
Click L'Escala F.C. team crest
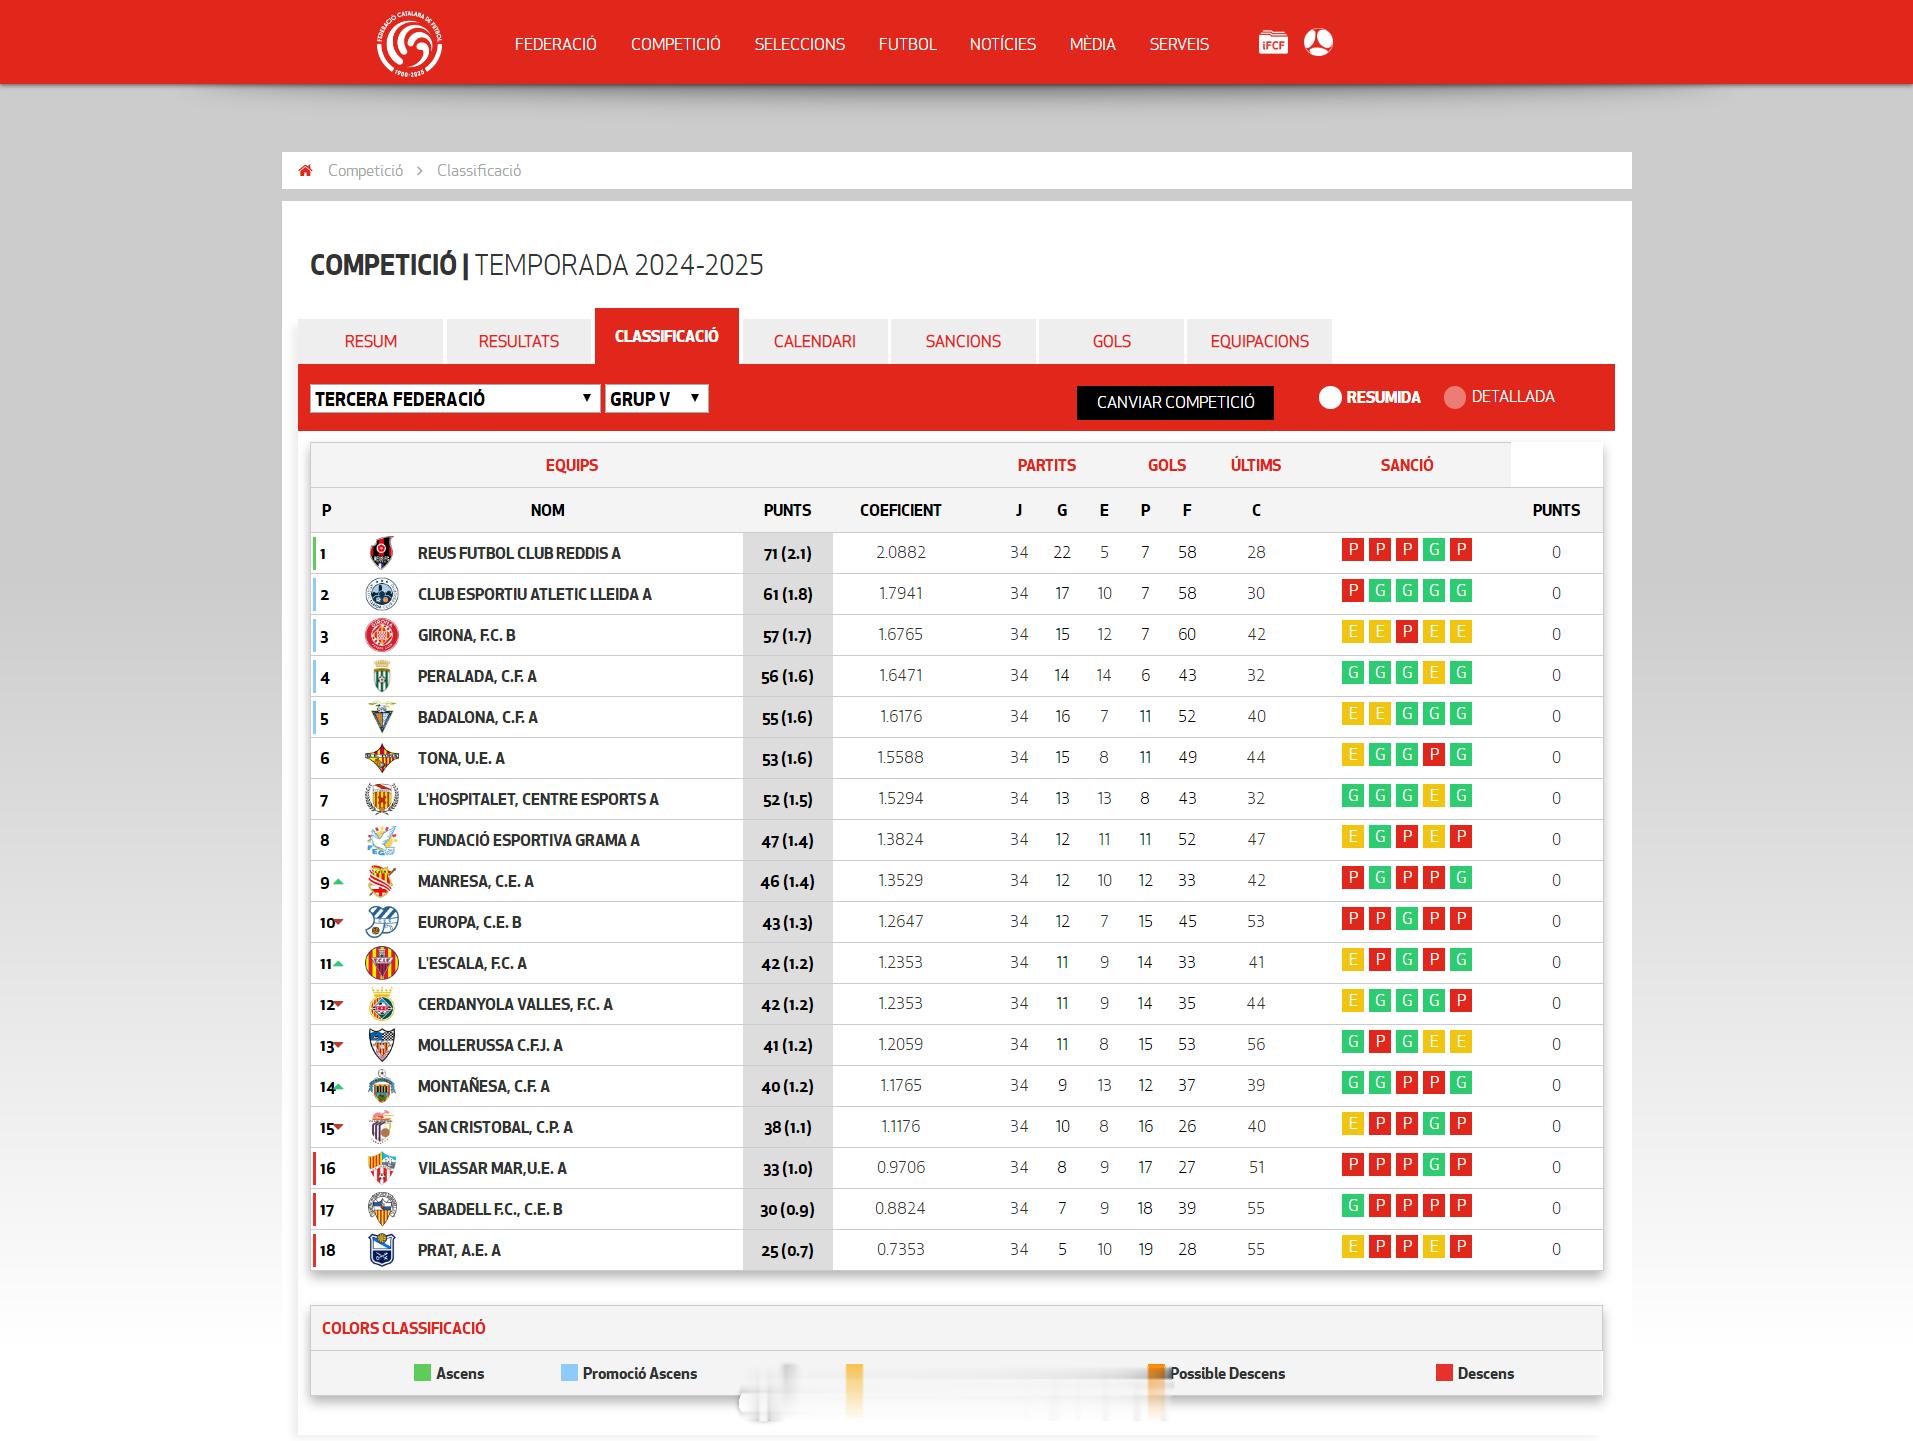click(382, 963)
